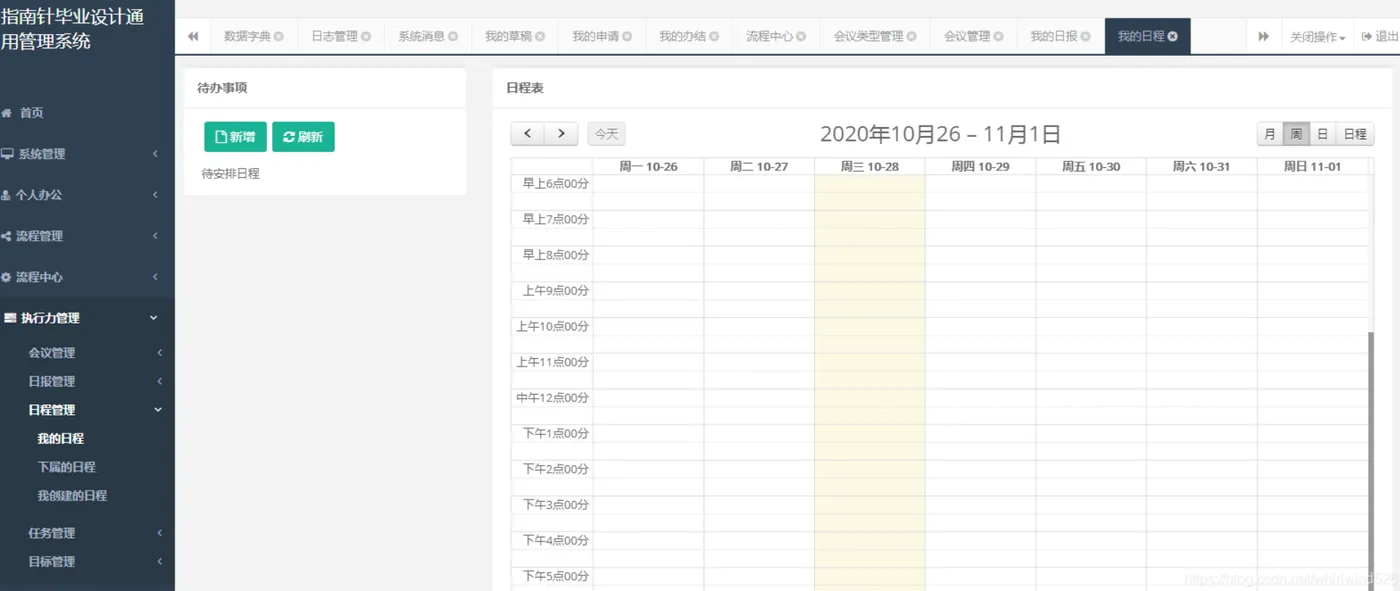Click the 上午10点00分 time label
The width and height of the screenshot is (1400, 591).
coord(553,326)
